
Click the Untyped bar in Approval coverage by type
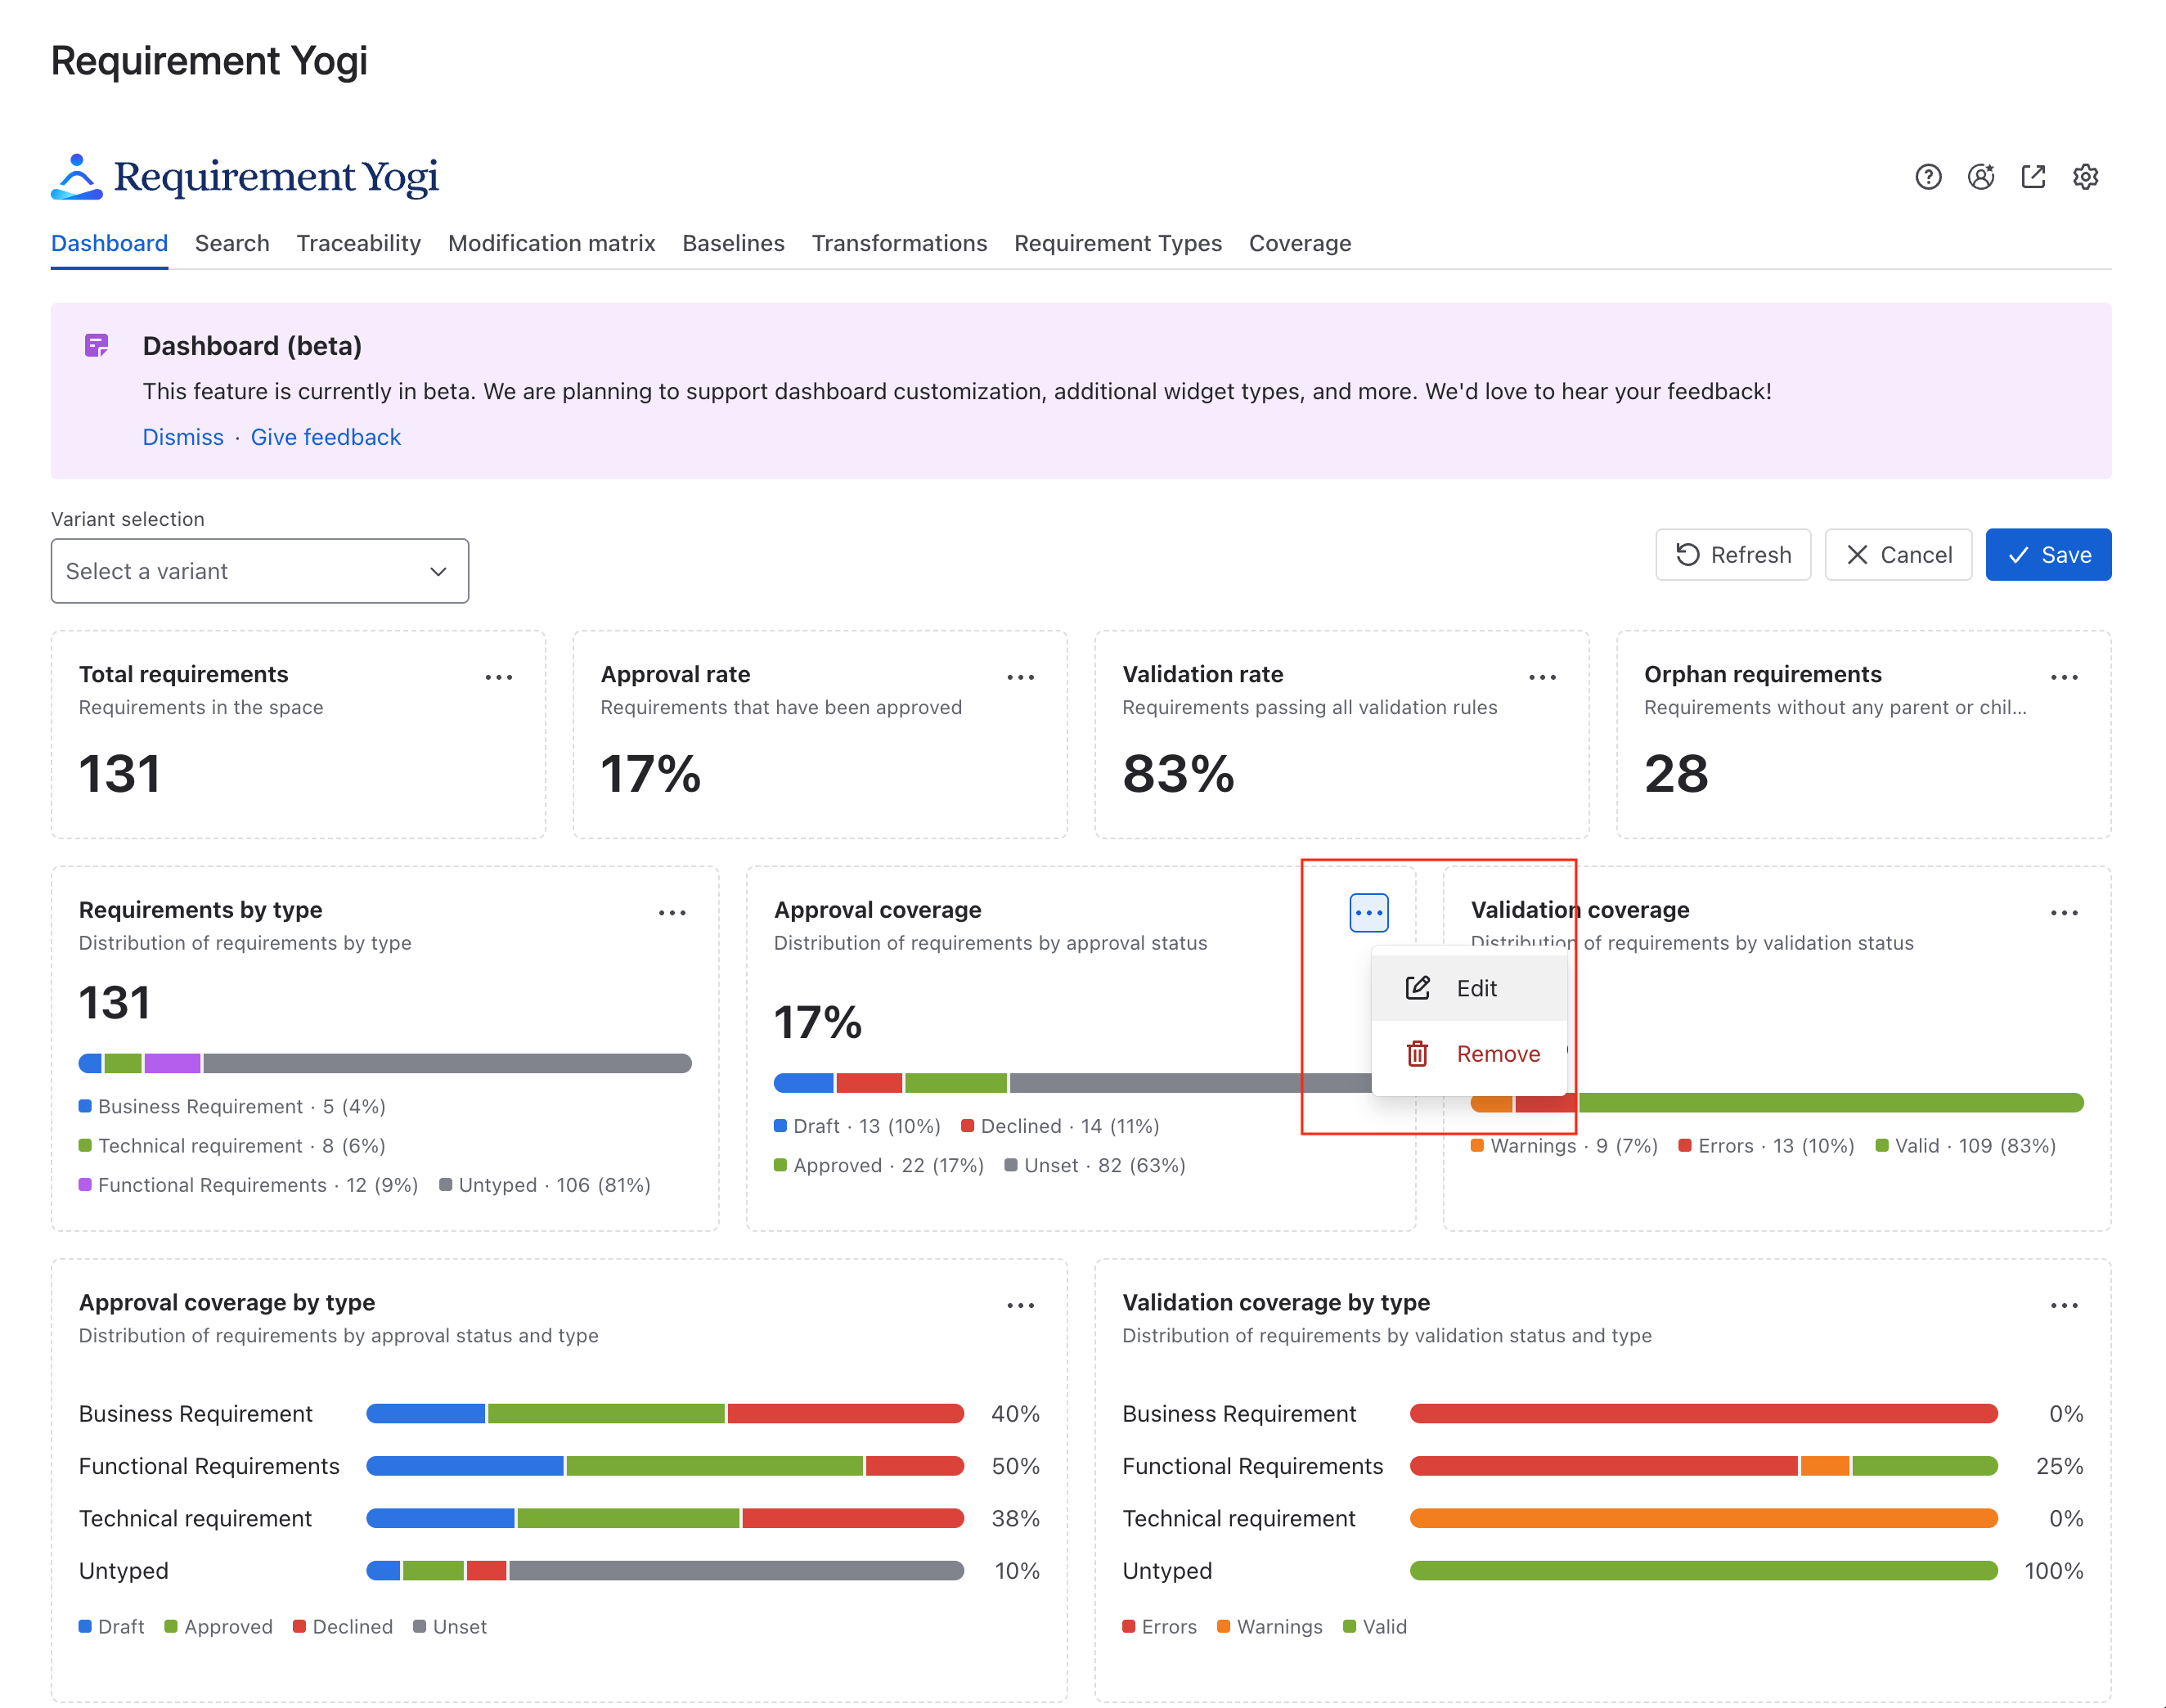[x=665, y=1571]
